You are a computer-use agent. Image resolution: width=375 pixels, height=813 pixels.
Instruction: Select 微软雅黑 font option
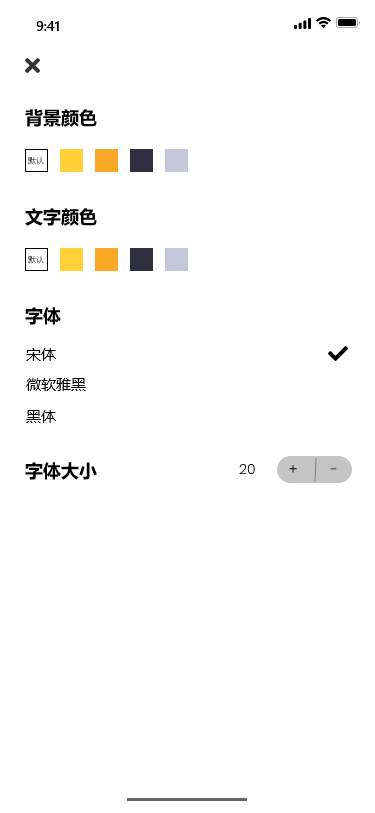[x=56, y=385]
